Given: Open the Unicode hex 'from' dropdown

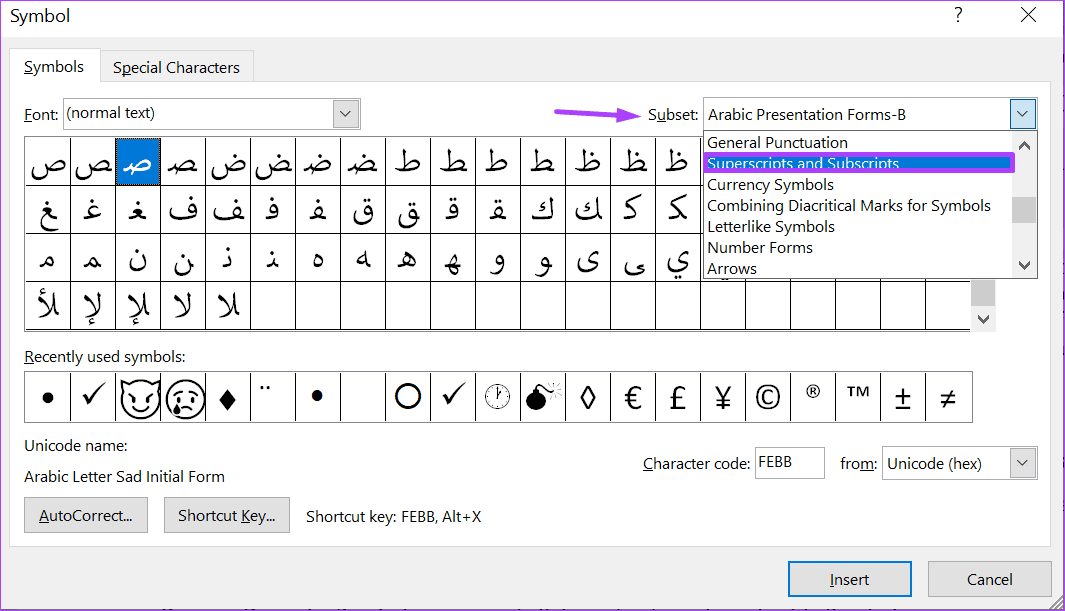Looking at the screenshot, I should point(1022,463).
